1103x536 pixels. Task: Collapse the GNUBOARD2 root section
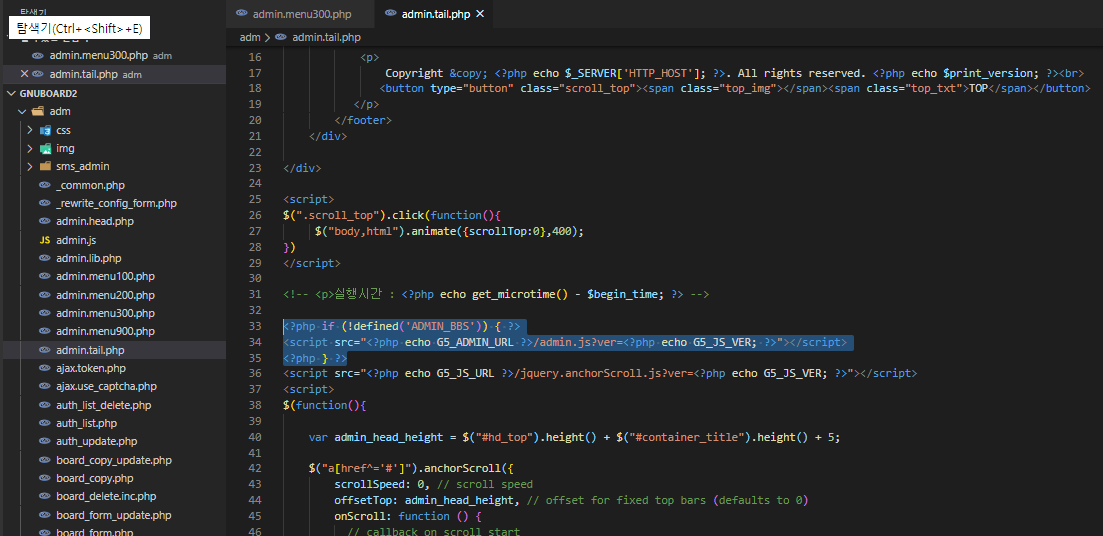(11, 93)
